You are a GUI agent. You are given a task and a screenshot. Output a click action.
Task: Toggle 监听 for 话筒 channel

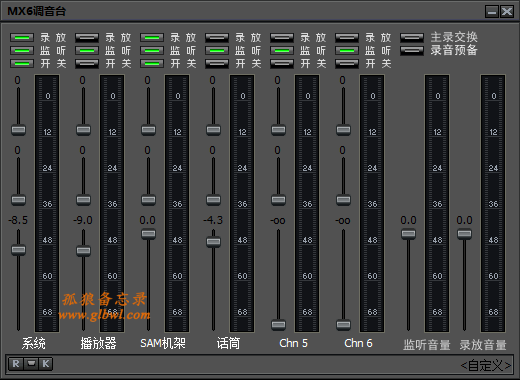(x=217, y=50)
